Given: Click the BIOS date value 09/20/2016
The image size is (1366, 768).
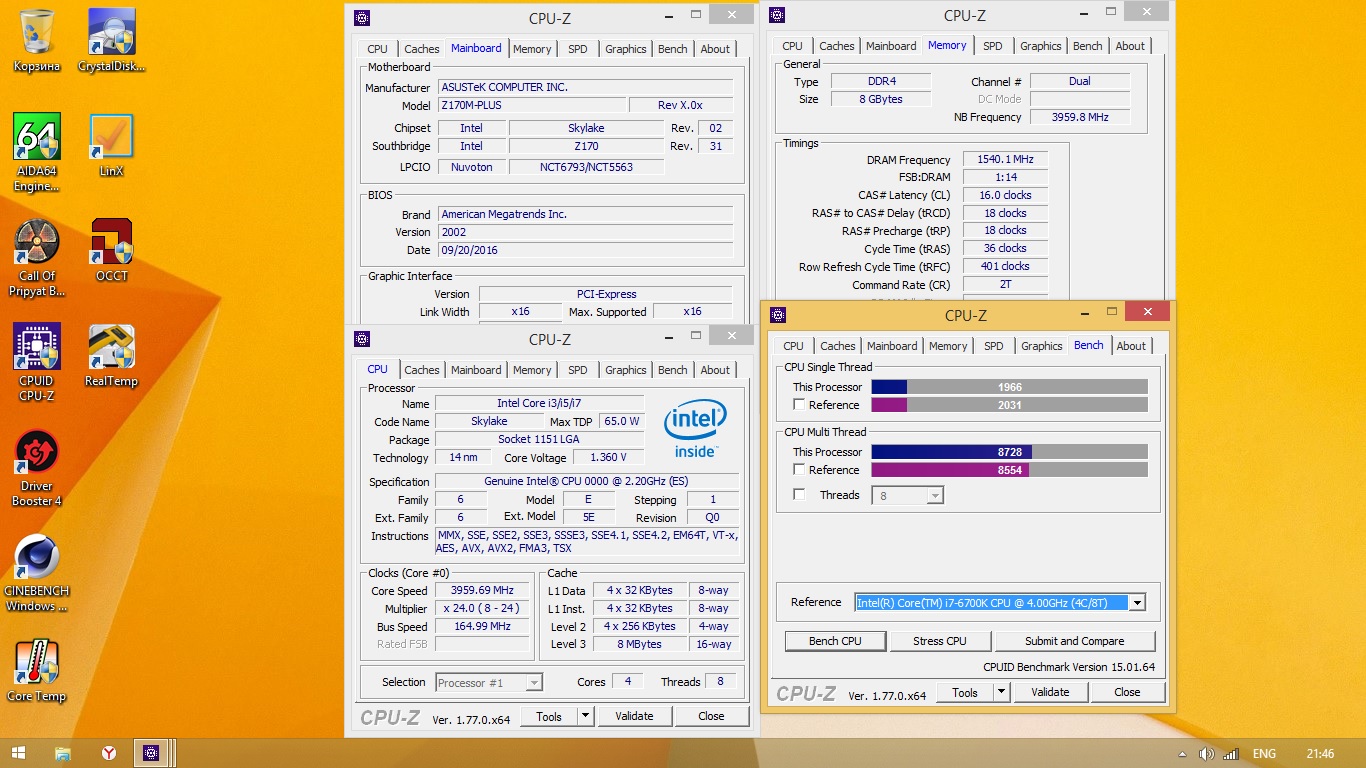Looking at the screenshot, I should point(586,251).
